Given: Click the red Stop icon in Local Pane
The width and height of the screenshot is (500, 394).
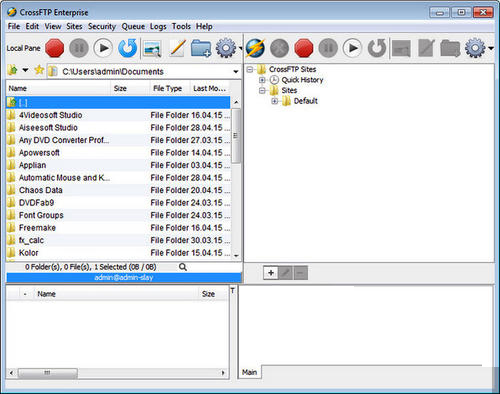Looking at the screenshot, I should coord(55,48).
